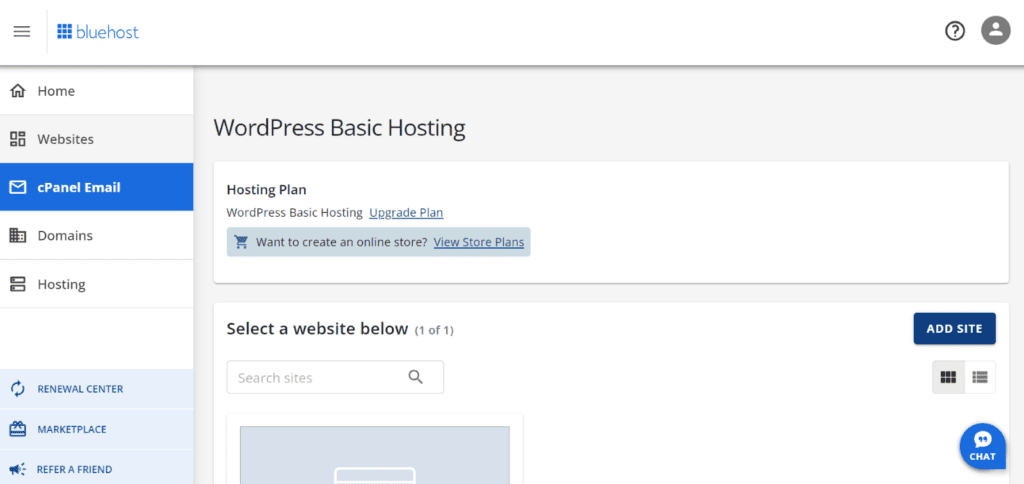Viewport: 1024px width, 484px height.
Task: Open the hamburger navigation menu
Action: (22, 31)
